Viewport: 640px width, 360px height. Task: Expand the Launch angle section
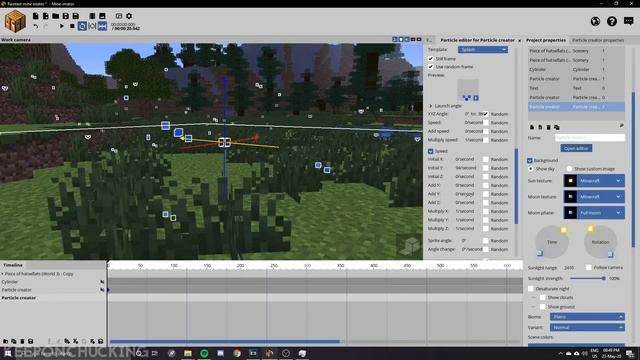point(431,106)
